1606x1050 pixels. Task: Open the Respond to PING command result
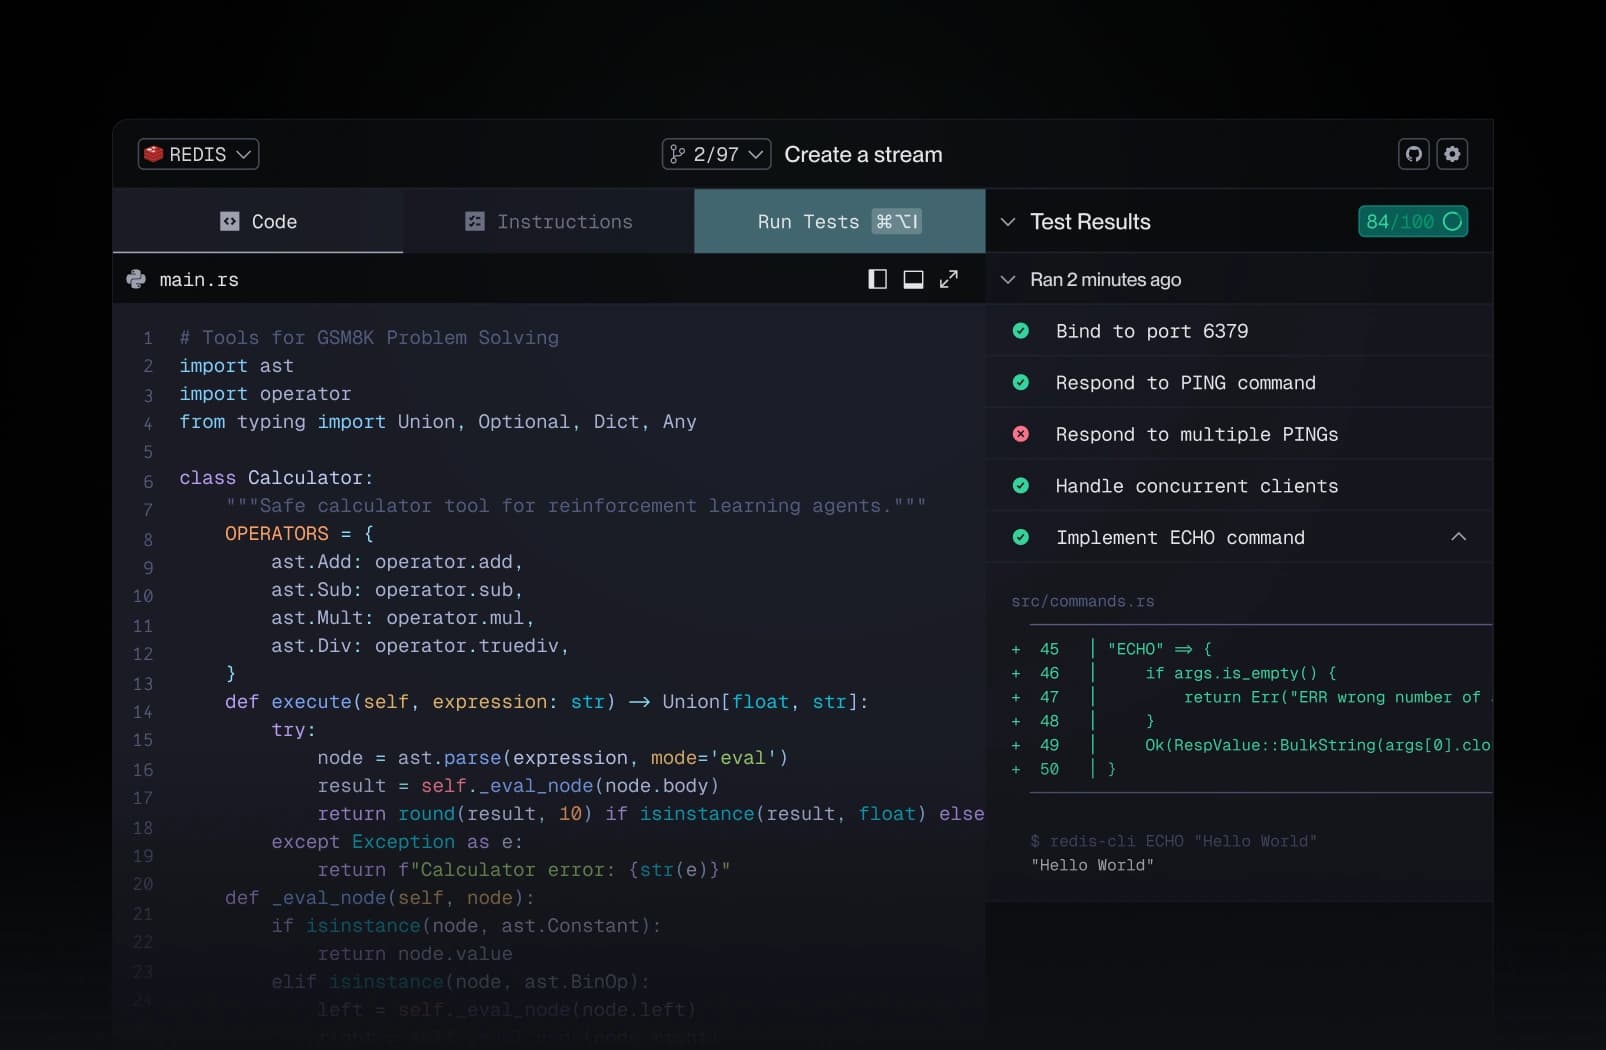point(1185,383)
